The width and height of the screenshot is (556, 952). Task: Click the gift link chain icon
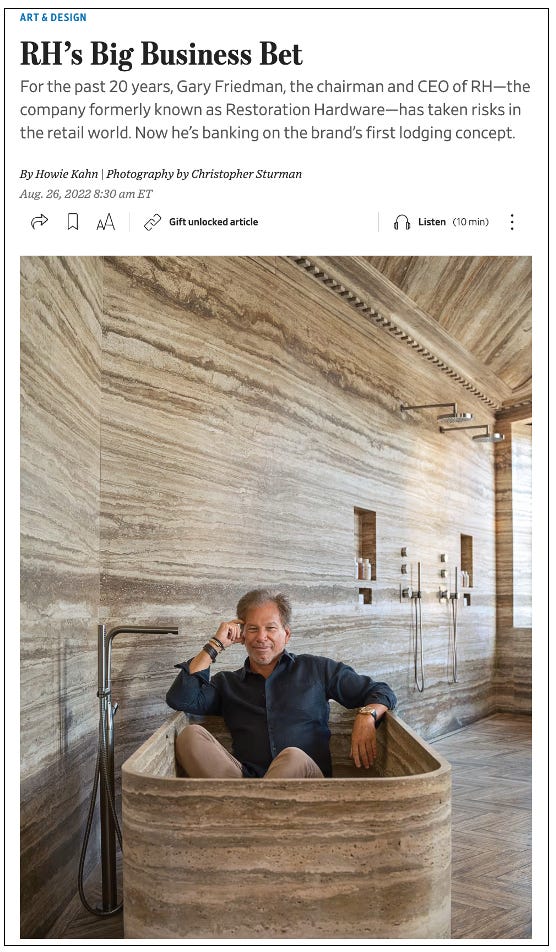(152, 222)
